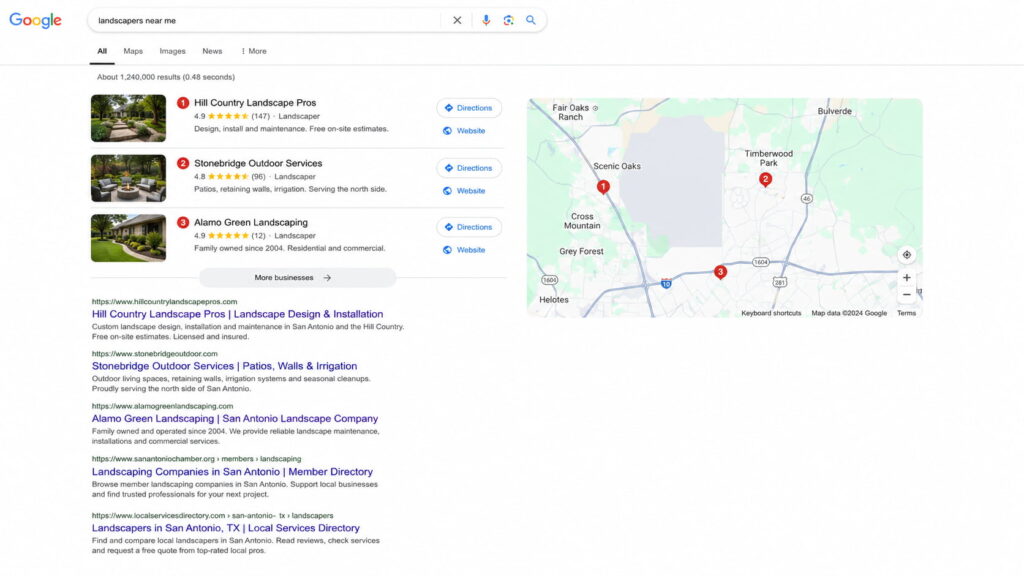
Task: Zoom out the map with minus button
Action: coord(906,295)
